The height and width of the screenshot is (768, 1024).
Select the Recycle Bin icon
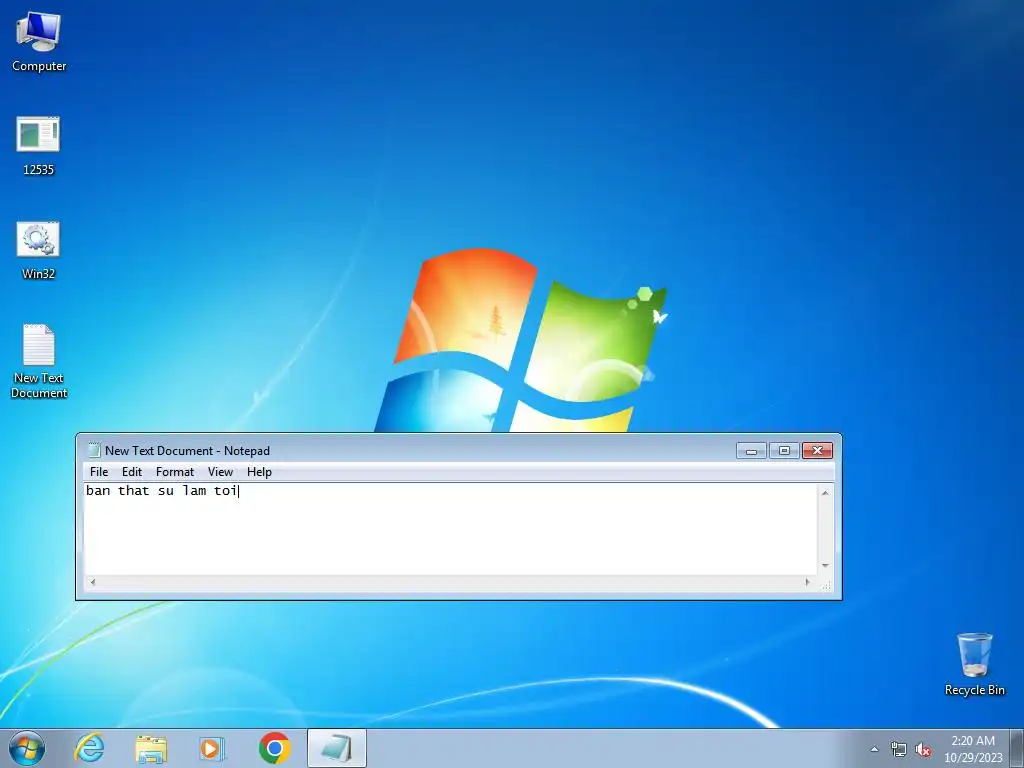974,664
